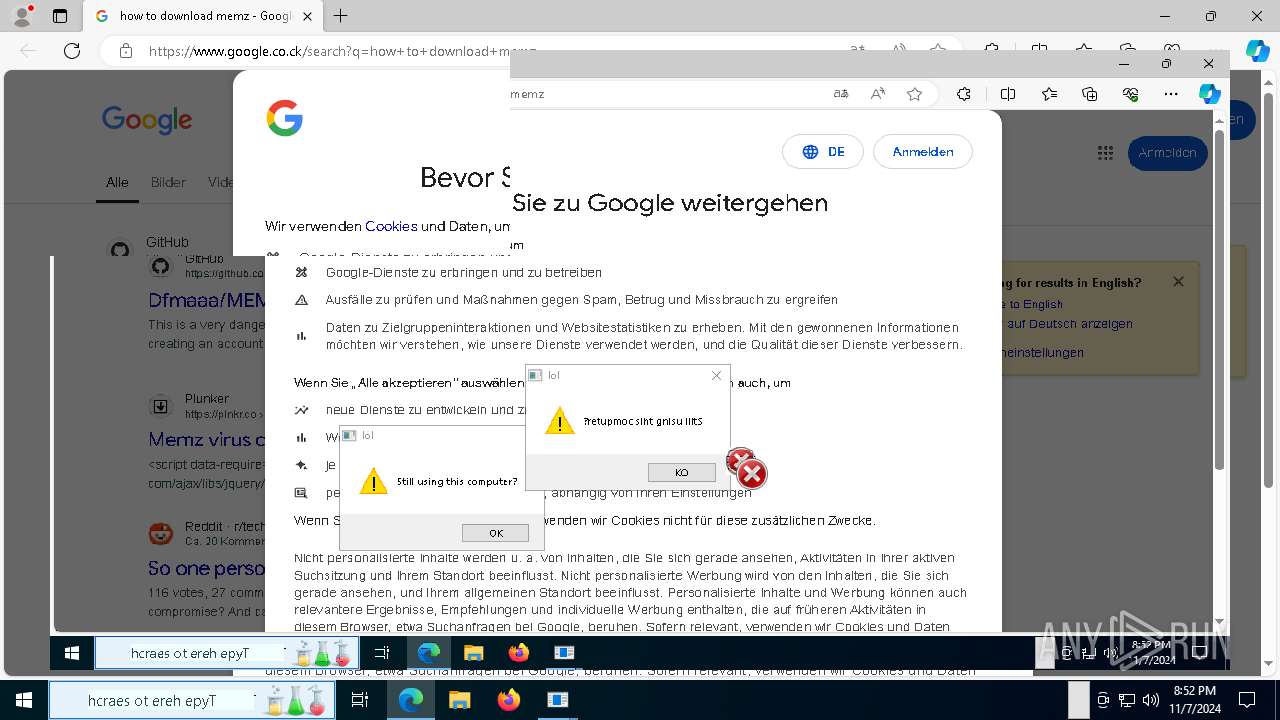
Task: Click the DE language button
Action: (x=823, y=152)
